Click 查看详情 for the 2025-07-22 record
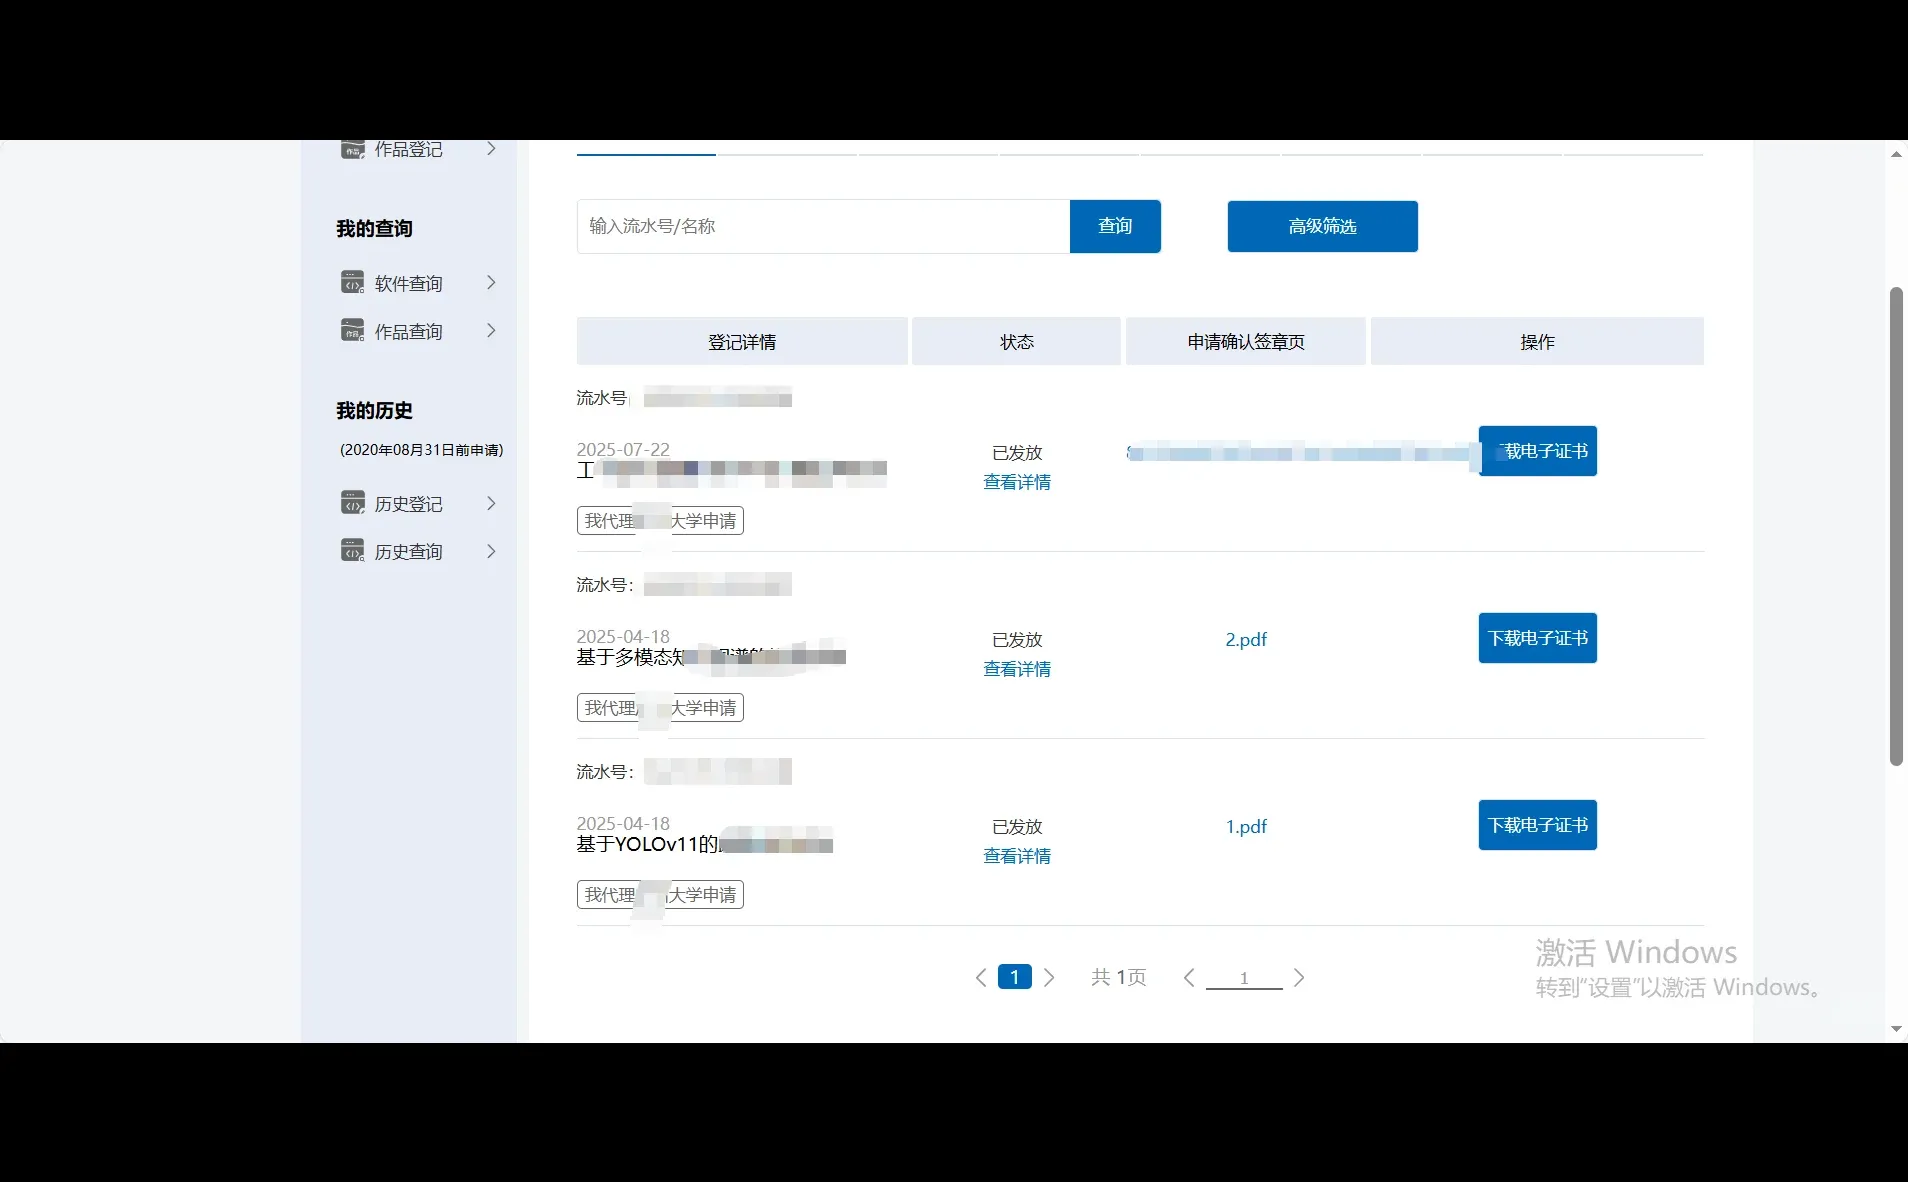The image size is (1908, 1182). [1017, 481]
